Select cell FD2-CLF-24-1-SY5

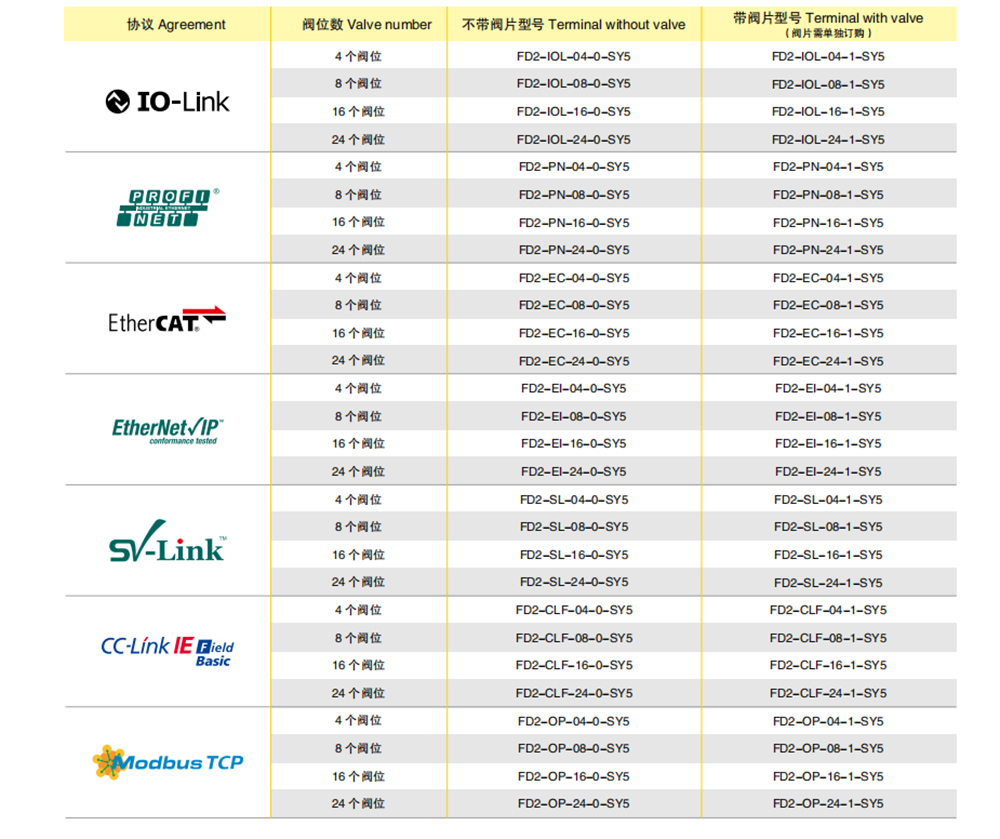[x=828, y=693]
